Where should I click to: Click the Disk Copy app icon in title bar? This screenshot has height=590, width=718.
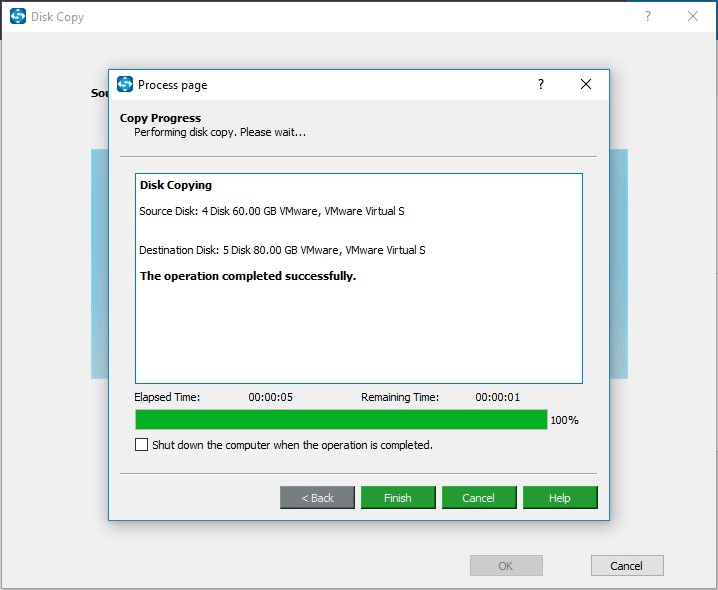tap(17, 17)
